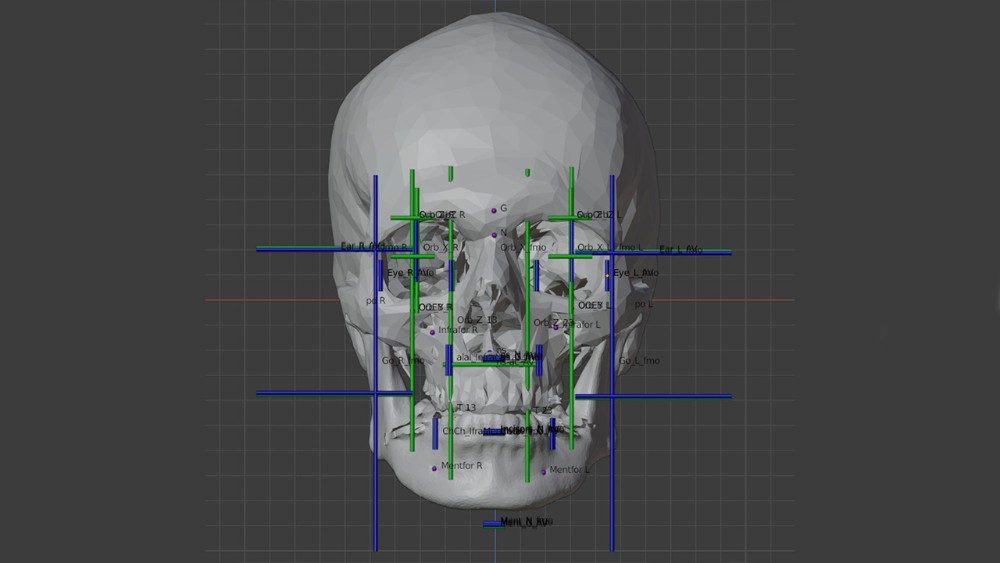Select the G landmark point on forehead

tap(493, 210)
